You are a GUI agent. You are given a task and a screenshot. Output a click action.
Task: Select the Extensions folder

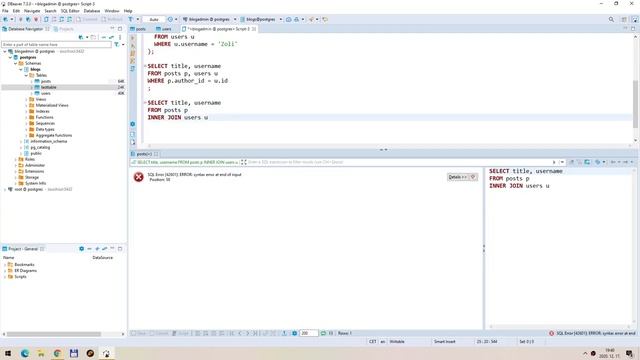[x=34, y=171]
